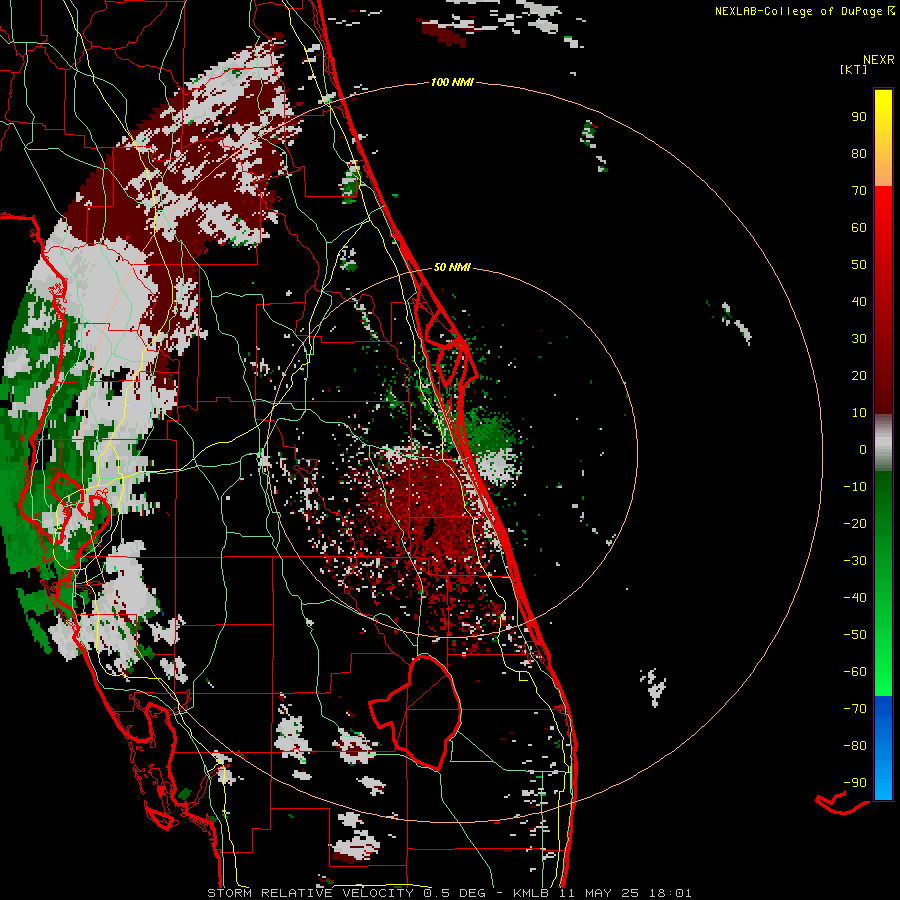The height and width of the screenshot is (900, 900).
Task: Click the KMLB 11 MAY 25 18:01 timestamp
Action: 602,893
